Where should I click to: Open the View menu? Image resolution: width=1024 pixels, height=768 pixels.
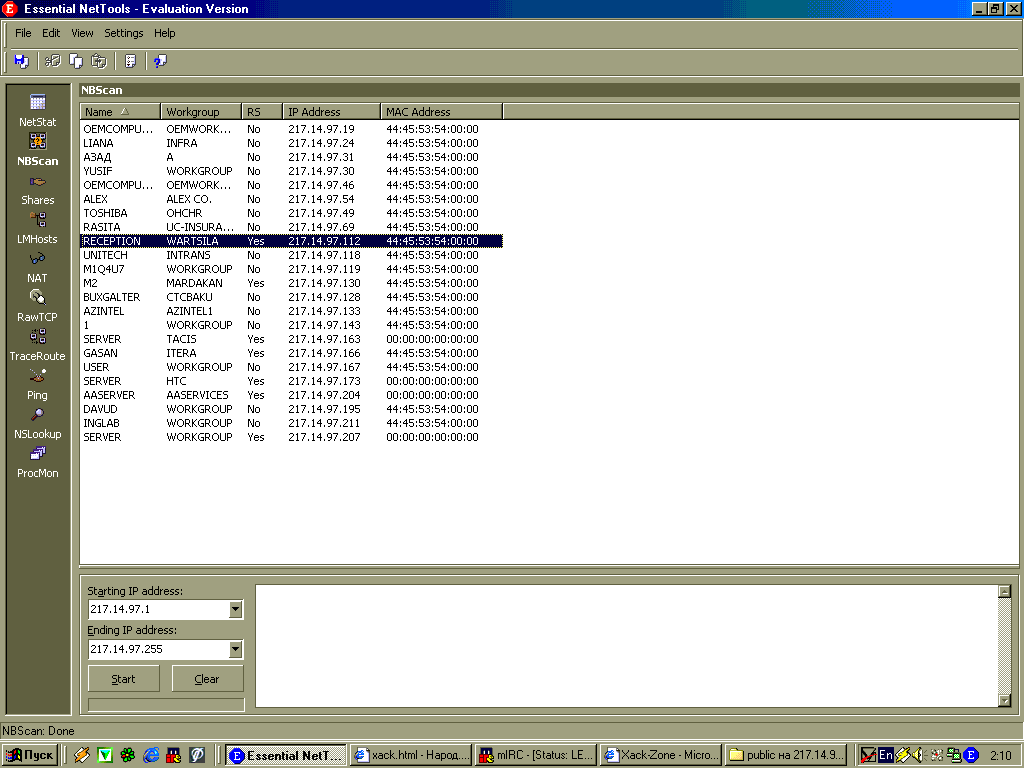pyautogui.click(x=82, y=33)
